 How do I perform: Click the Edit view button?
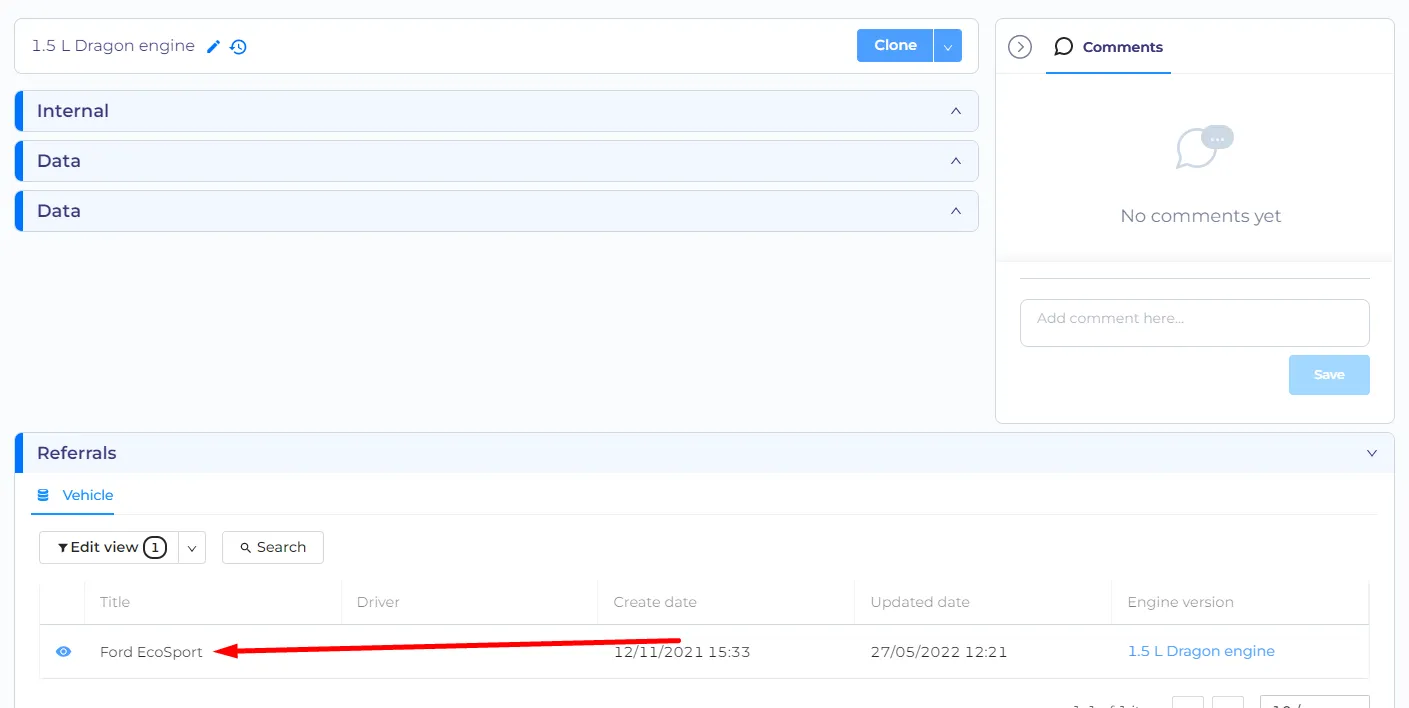[109, 547]
